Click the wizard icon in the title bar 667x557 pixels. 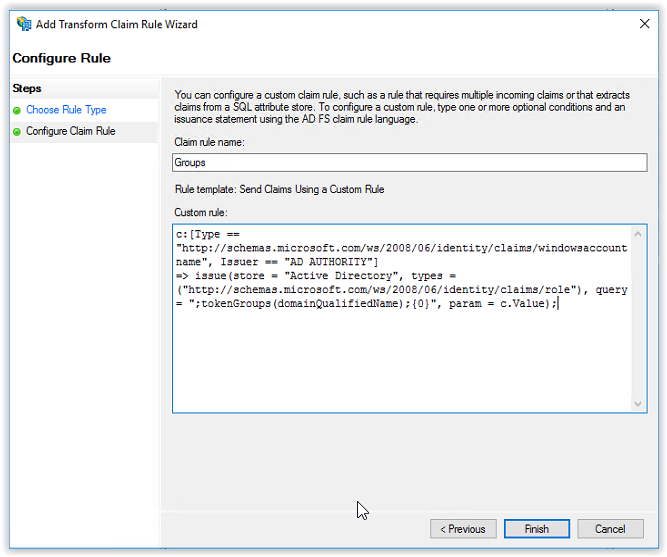[24, 24]
